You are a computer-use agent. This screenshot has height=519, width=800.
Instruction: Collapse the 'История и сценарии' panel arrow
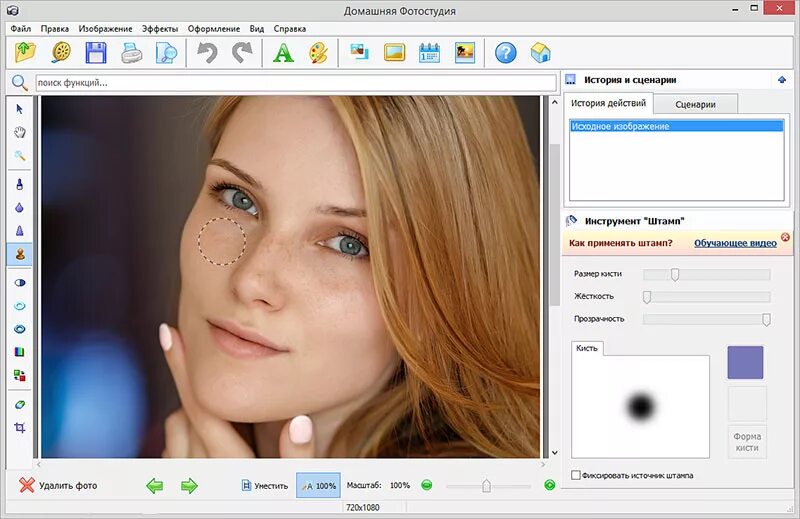(x=782, y=80)
